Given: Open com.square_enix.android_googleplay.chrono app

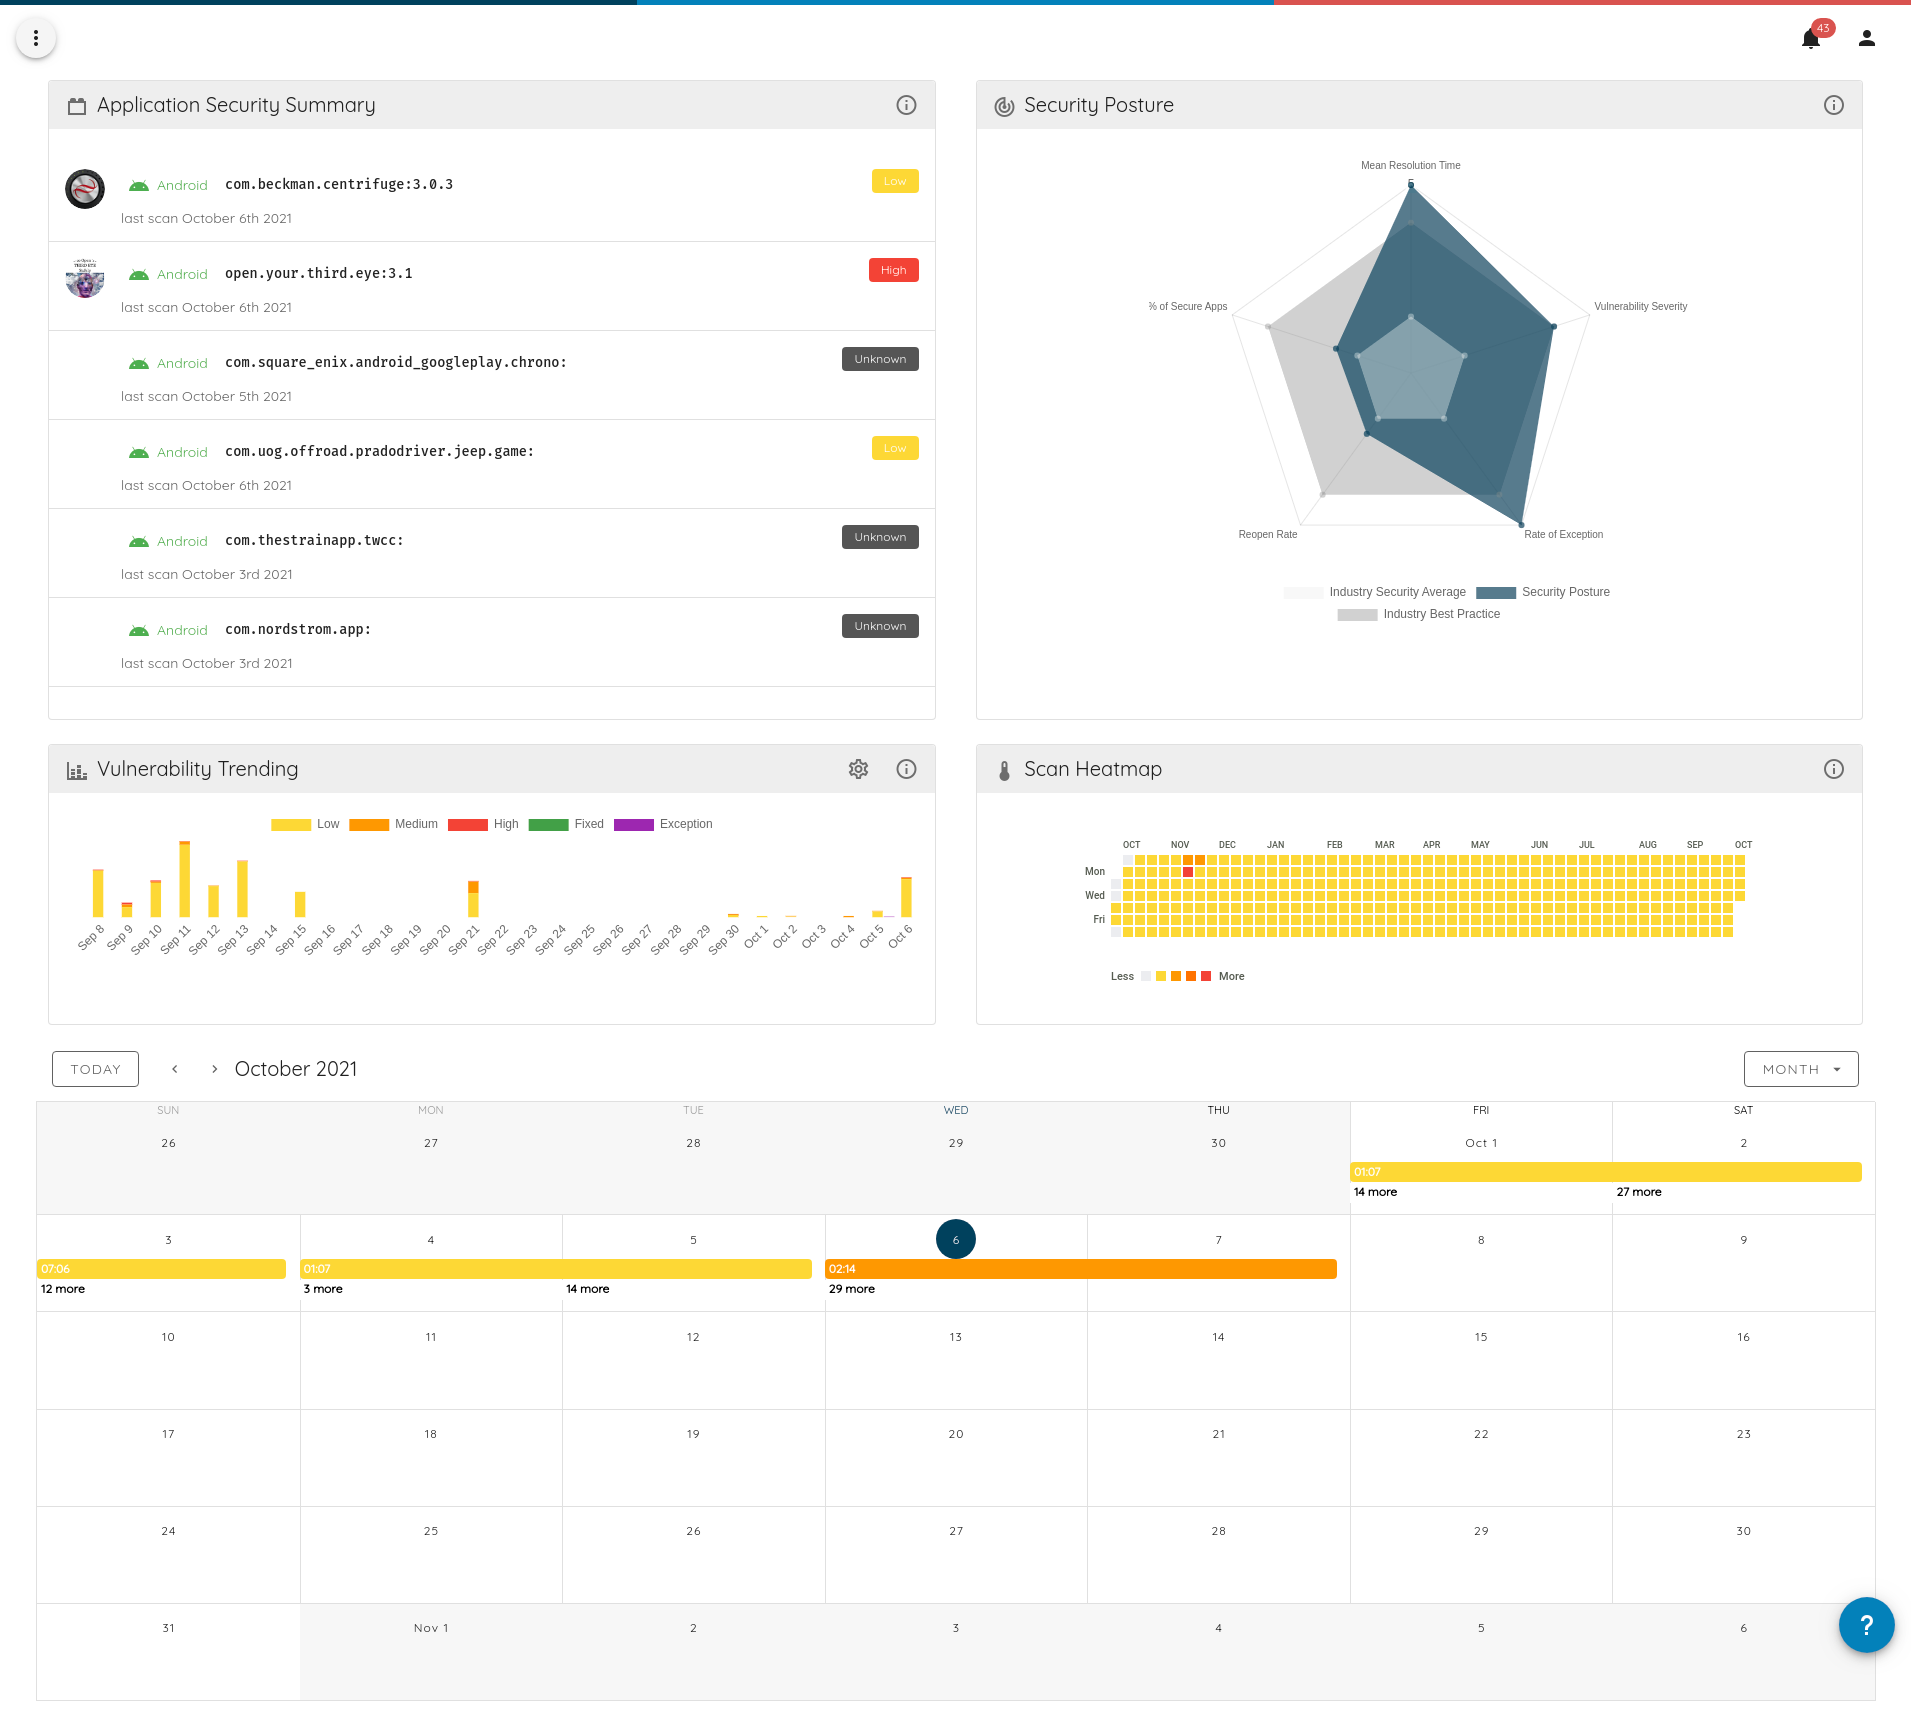Looking at the screenshot, I should 396,362.
